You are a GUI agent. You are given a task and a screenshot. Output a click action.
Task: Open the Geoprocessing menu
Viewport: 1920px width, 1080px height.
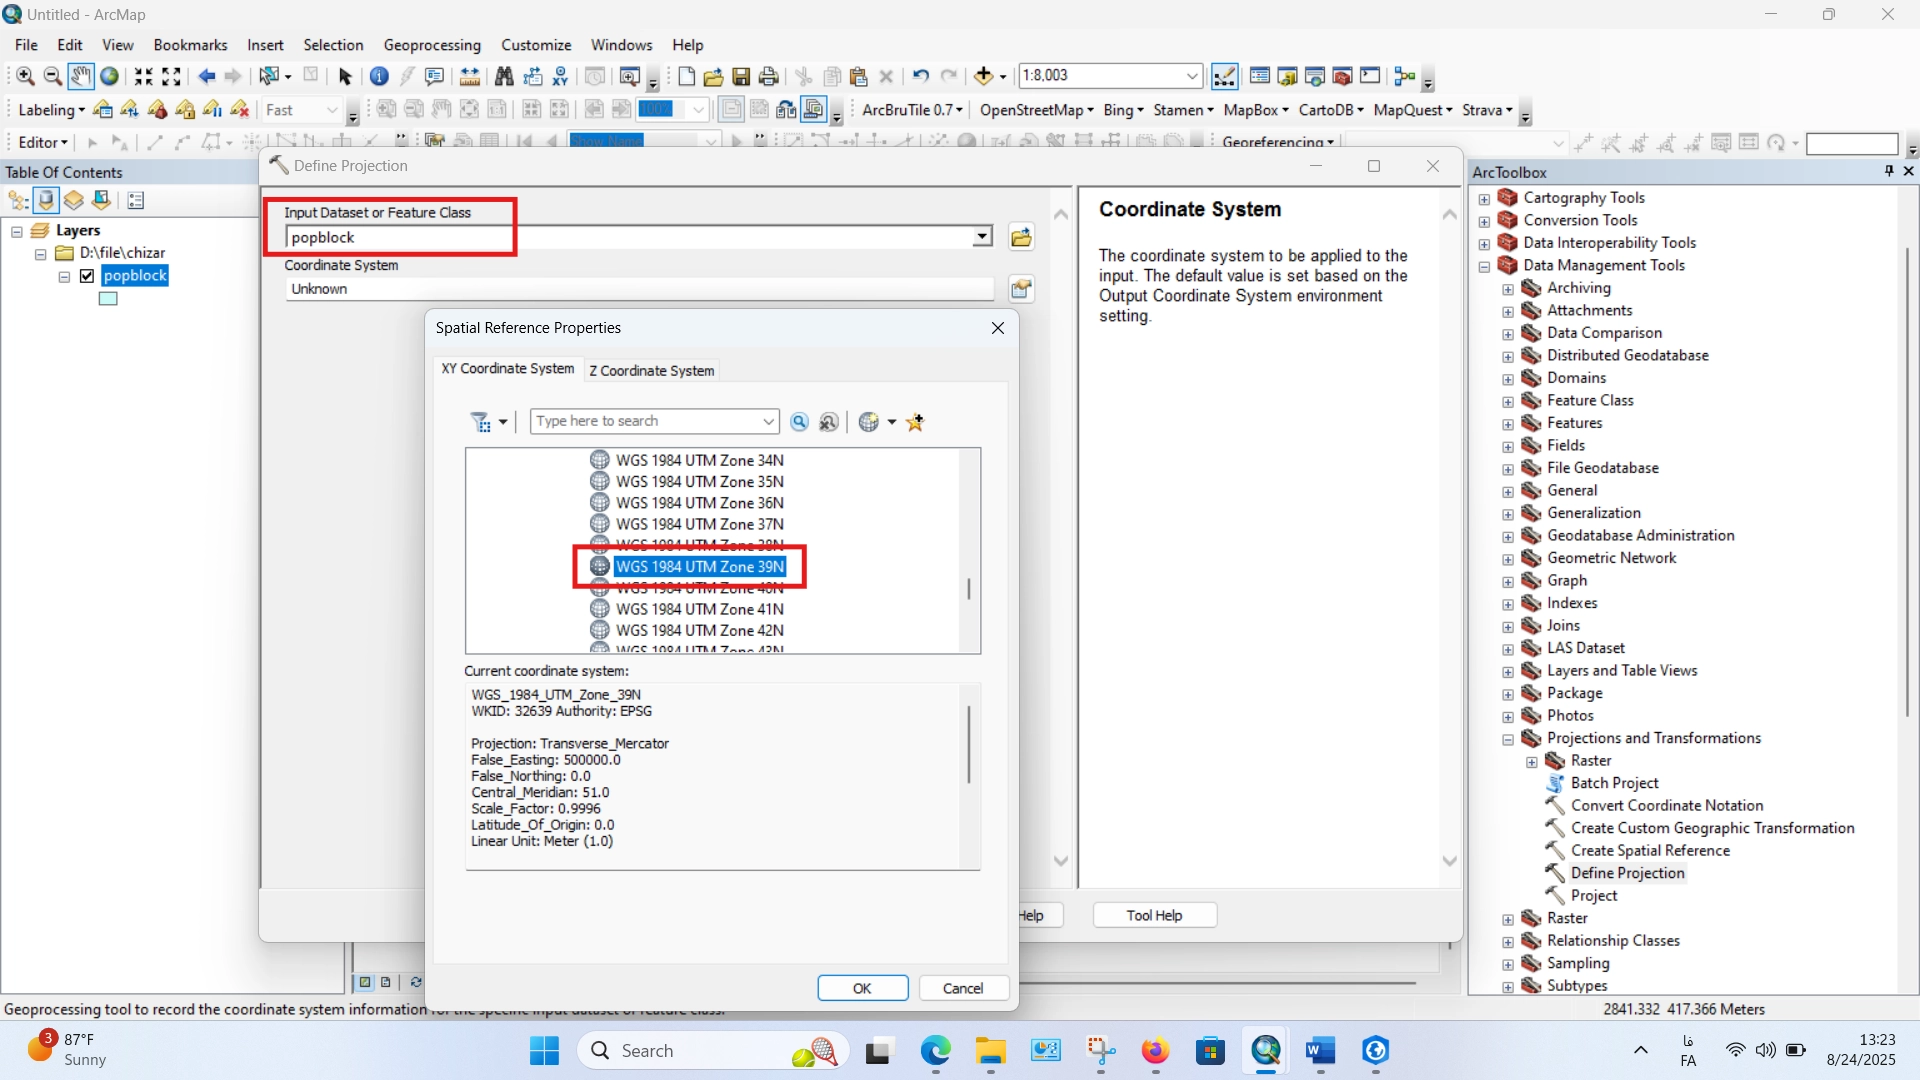pyautogui.click(x=432, y=45)
